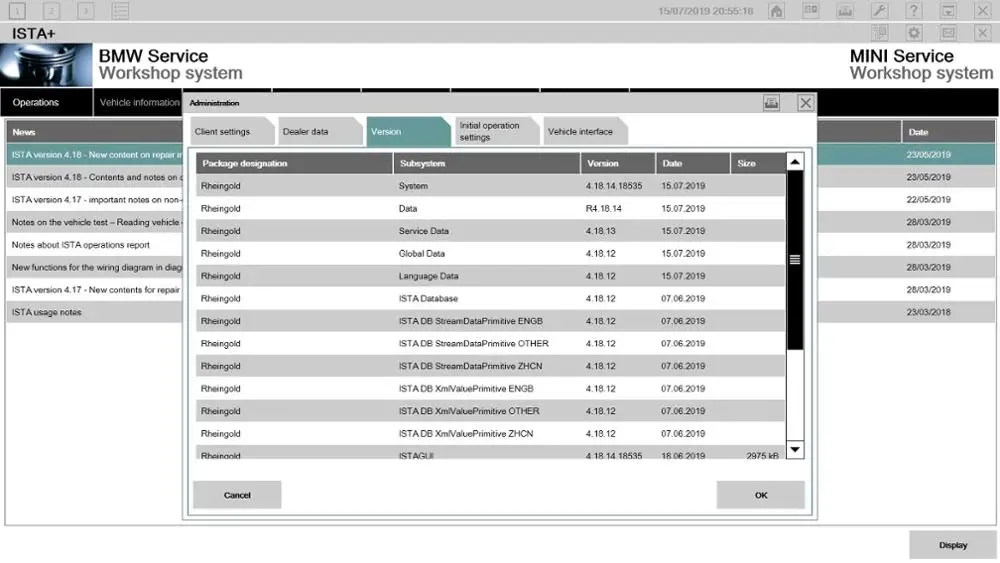
Task: Select the Global Data row
Action: tap(490, 254)
